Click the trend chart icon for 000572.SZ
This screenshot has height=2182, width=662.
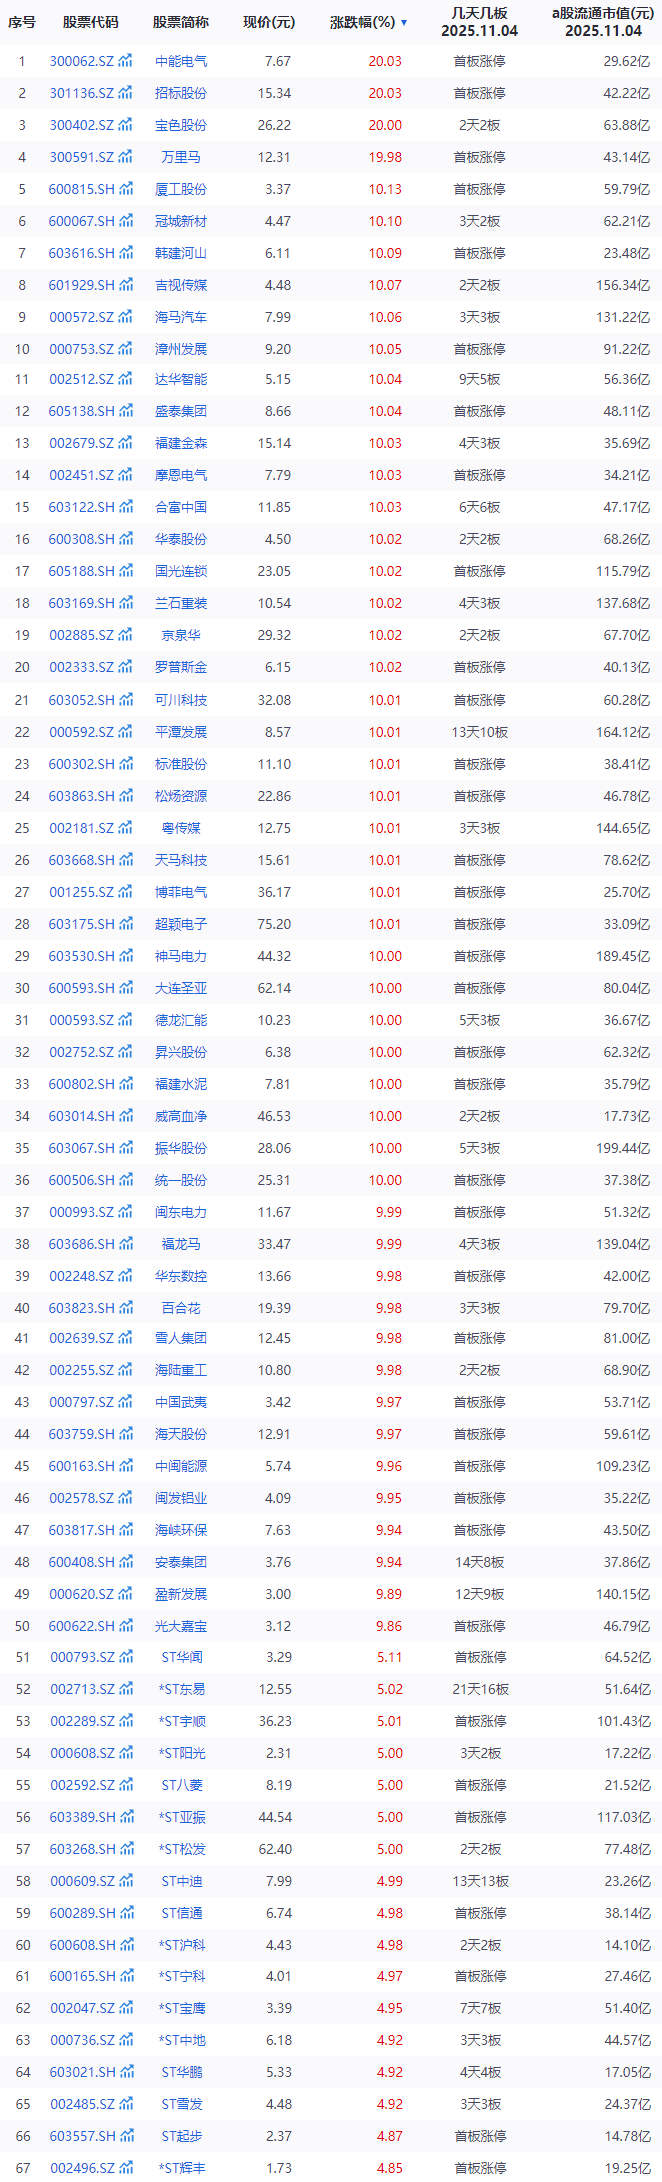[x=126, y=317]
